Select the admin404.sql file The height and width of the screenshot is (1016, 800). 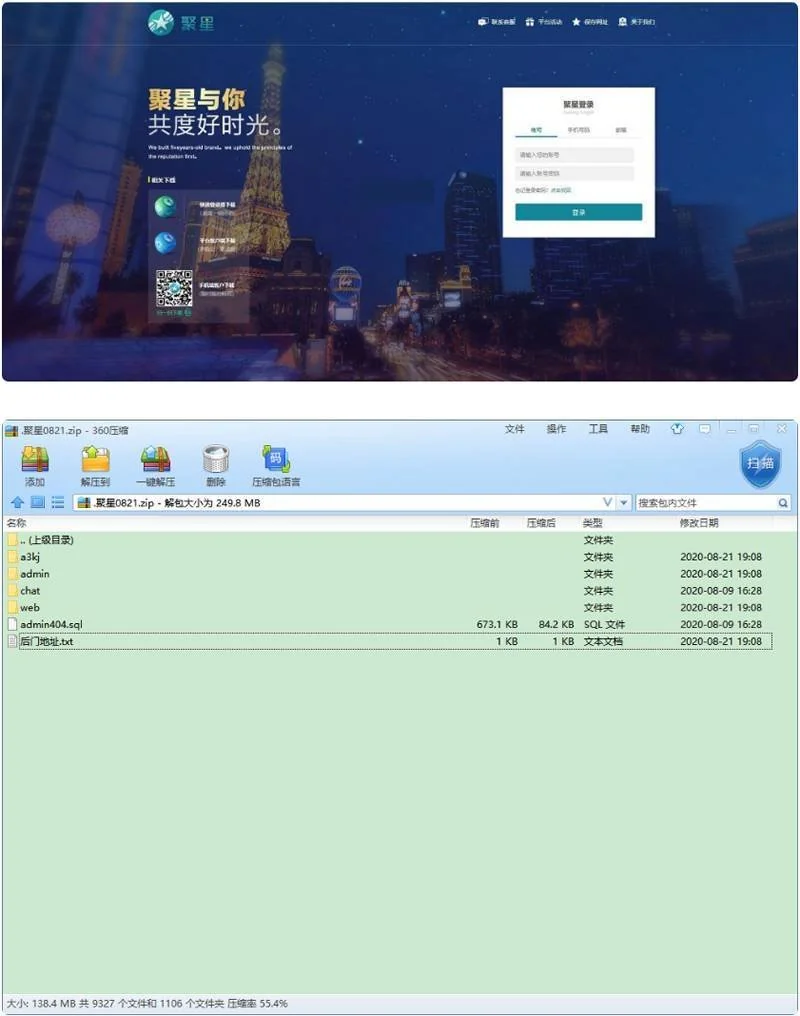[50, 625]
